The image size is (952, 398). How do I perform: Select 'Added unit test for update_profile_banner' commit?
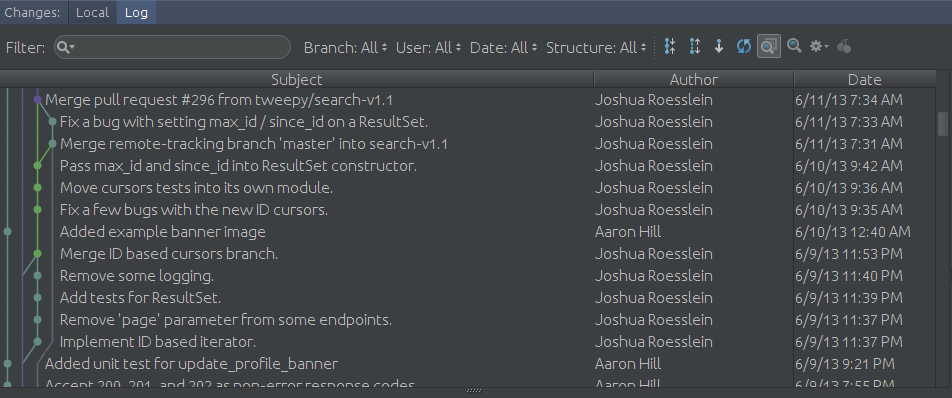(191, 364)
